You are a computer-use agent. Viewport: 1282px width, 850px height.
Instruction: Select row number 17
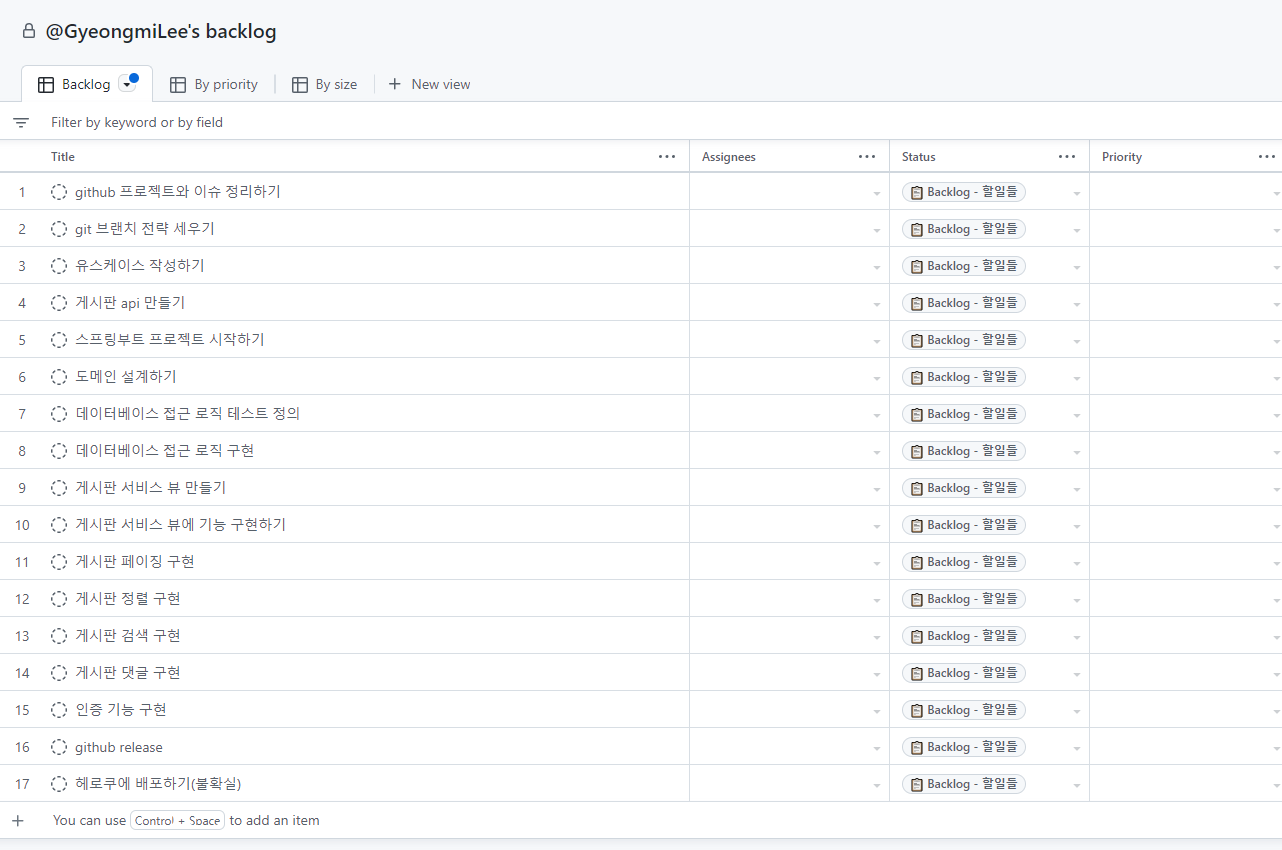pyautogui.click(x=22, y=784)
